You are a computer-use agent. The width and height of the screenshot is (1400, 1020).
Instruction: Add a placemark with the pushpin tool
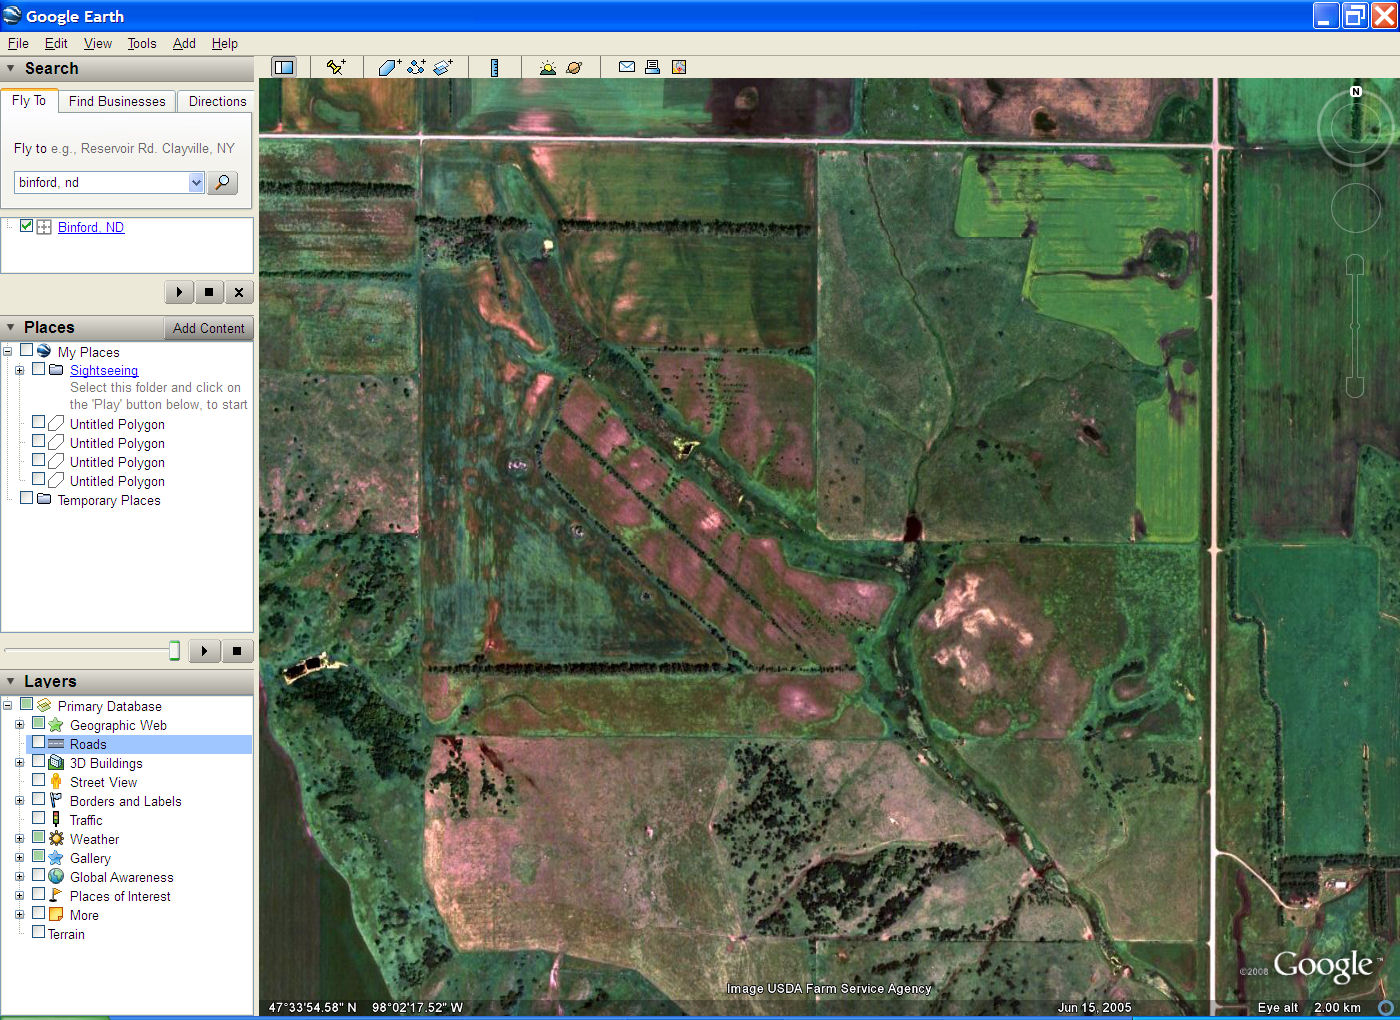pyautogui.click(x=336, y=67)
